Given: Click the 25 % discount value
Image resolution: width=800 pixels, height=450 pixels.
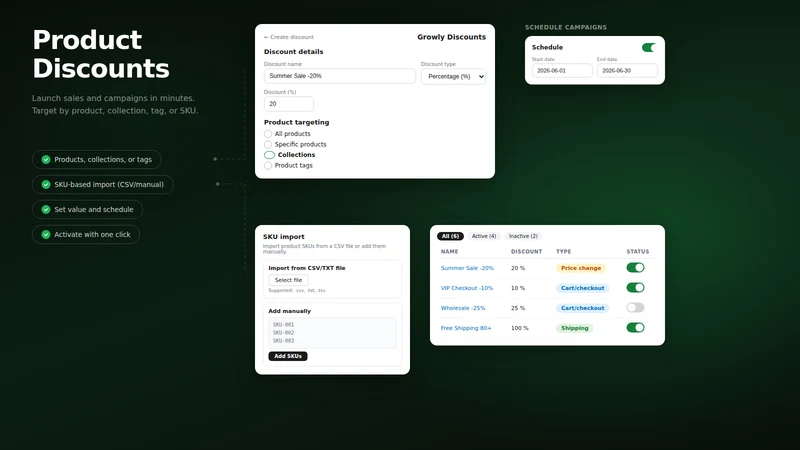Looking at the screenshot, I should (518, 308).
